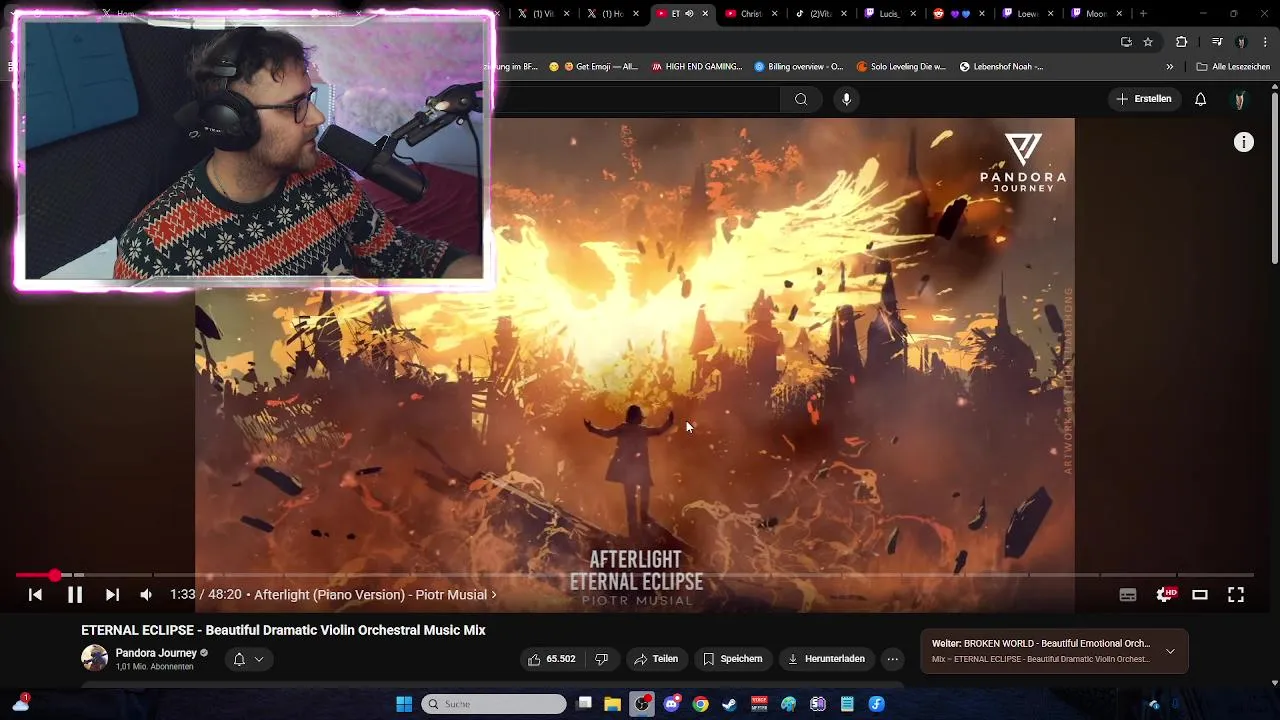1280x720 pixels.
Task: Open the Pandora Journey channel link
Action: (156, 653)
